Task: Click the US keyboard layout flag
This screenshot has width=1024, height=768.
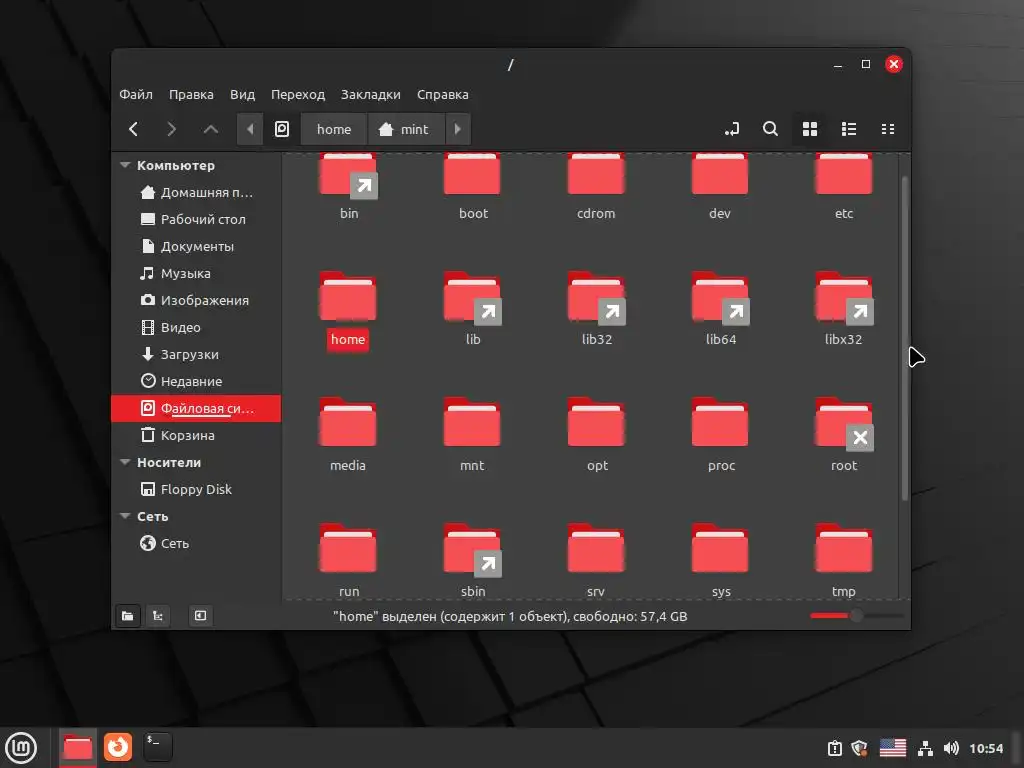Action: click(893, 748)
